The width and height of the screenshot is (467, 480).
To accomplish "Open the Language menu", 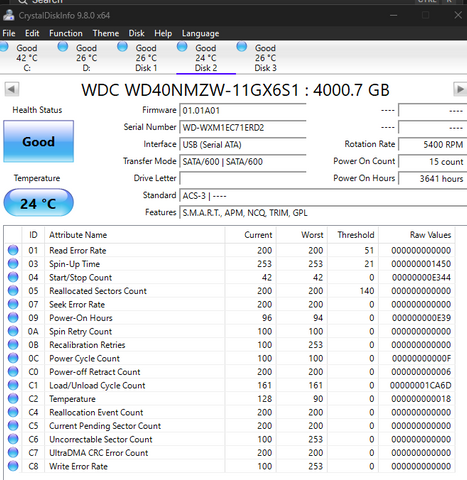I will [x=200, y=33].
